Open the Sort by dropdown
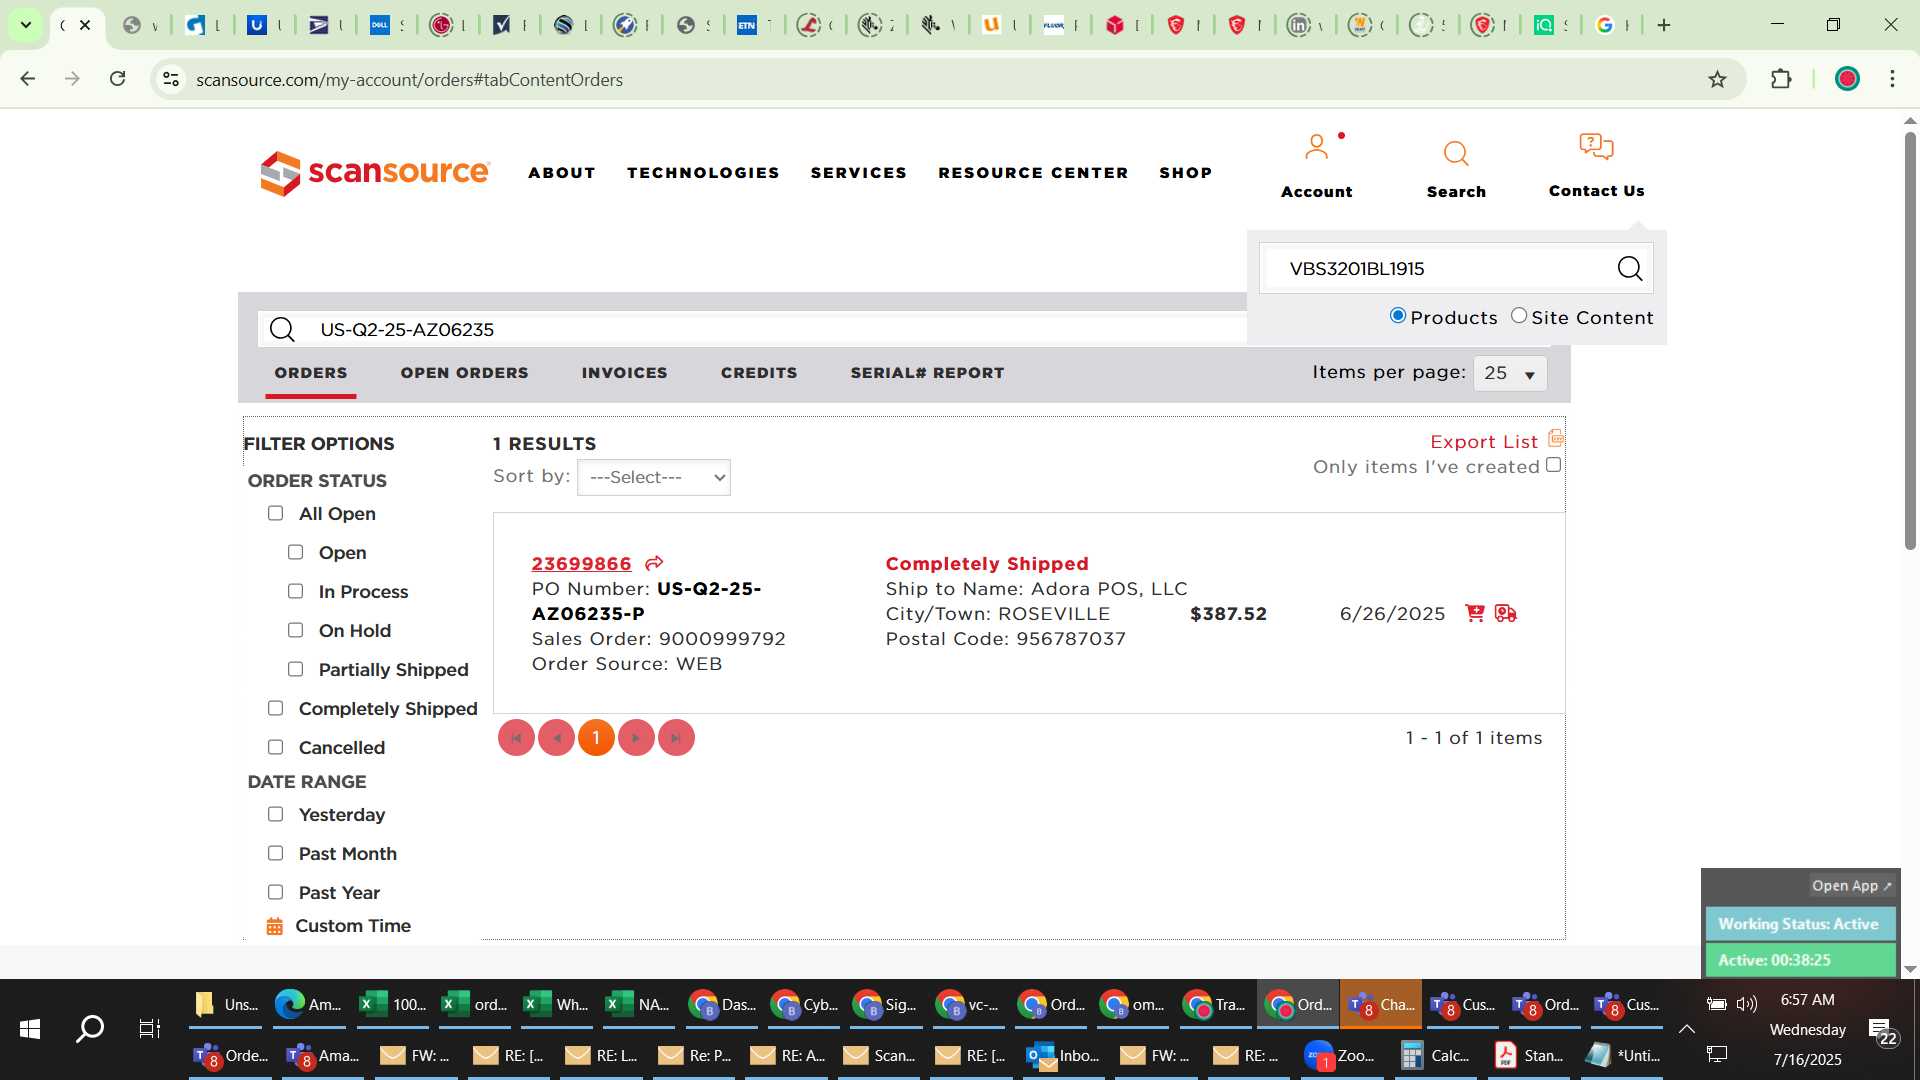1920x1080 pixels. click(x=654, y=477)
